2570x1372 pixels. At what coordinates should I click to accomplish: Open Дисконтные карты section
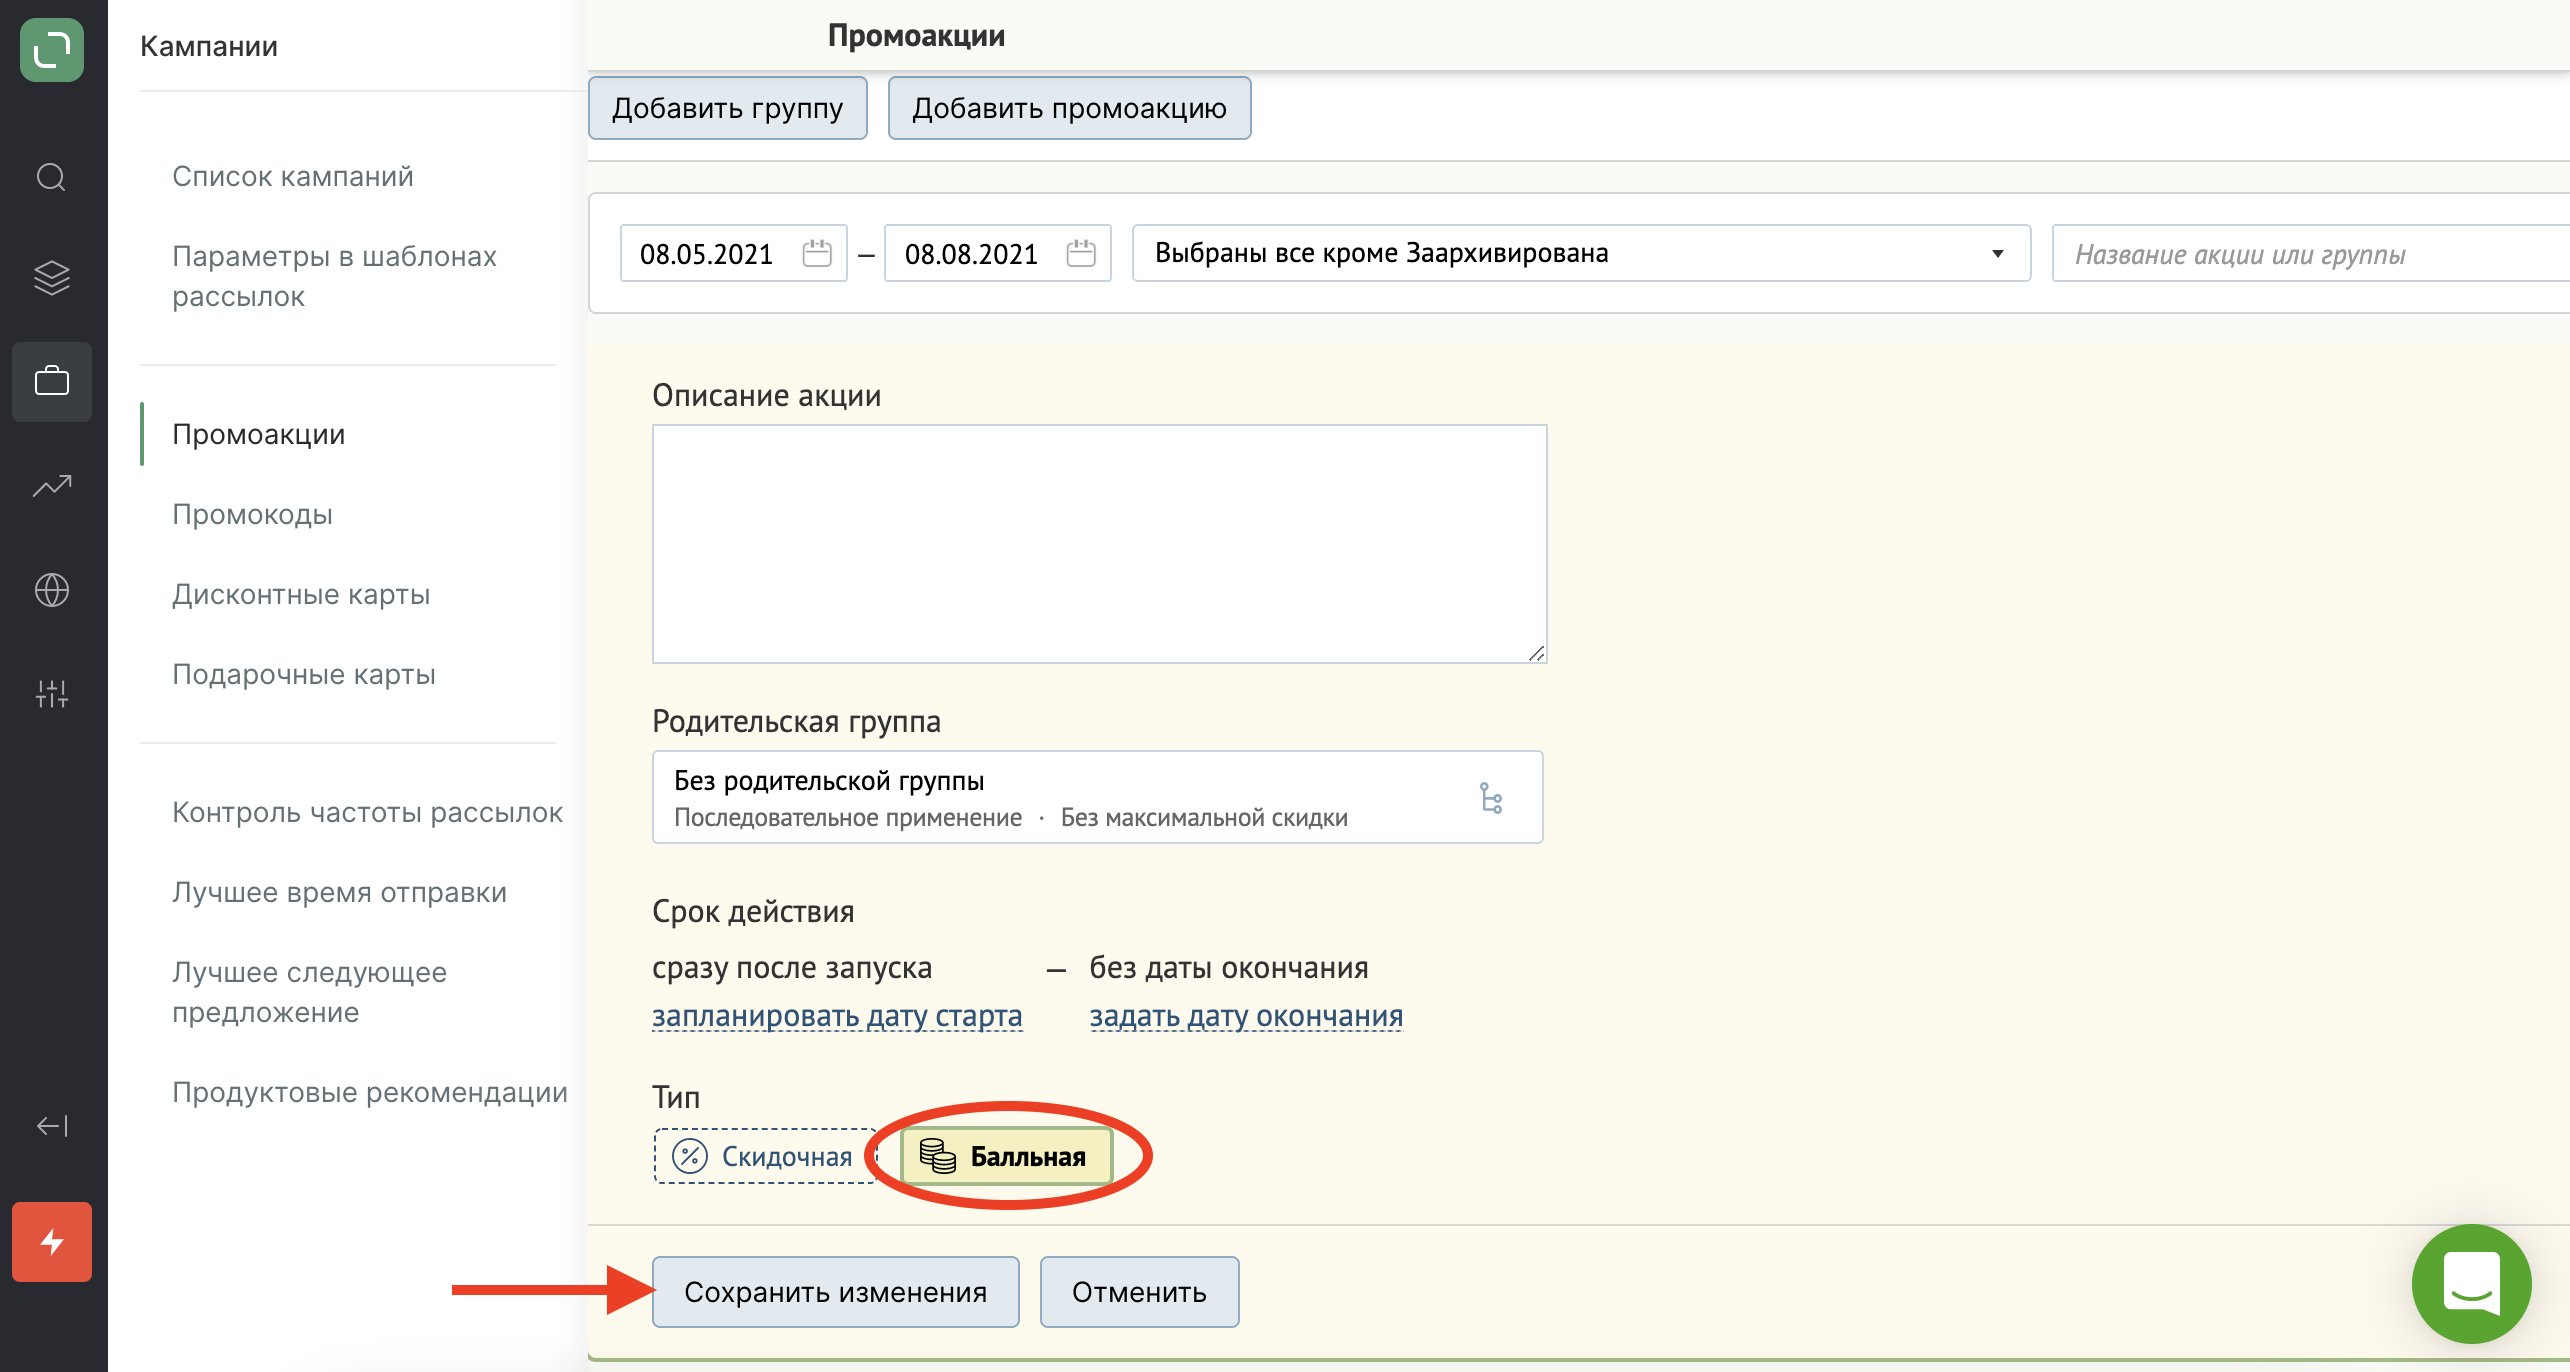click(x=301, y=594)
